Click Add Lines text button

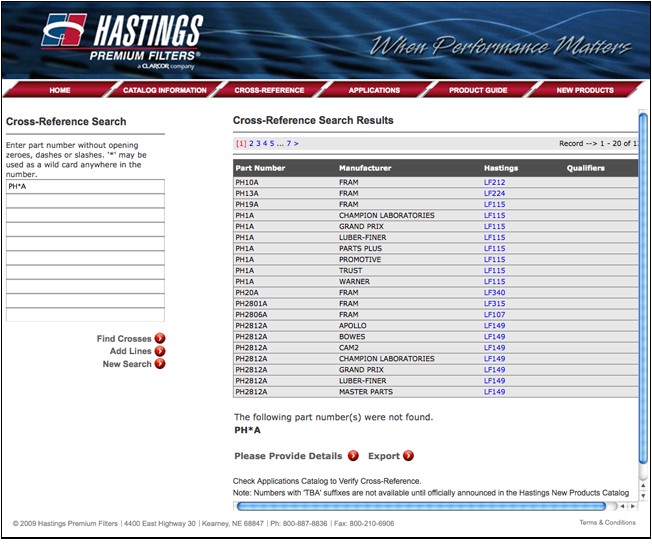point(131,351)
